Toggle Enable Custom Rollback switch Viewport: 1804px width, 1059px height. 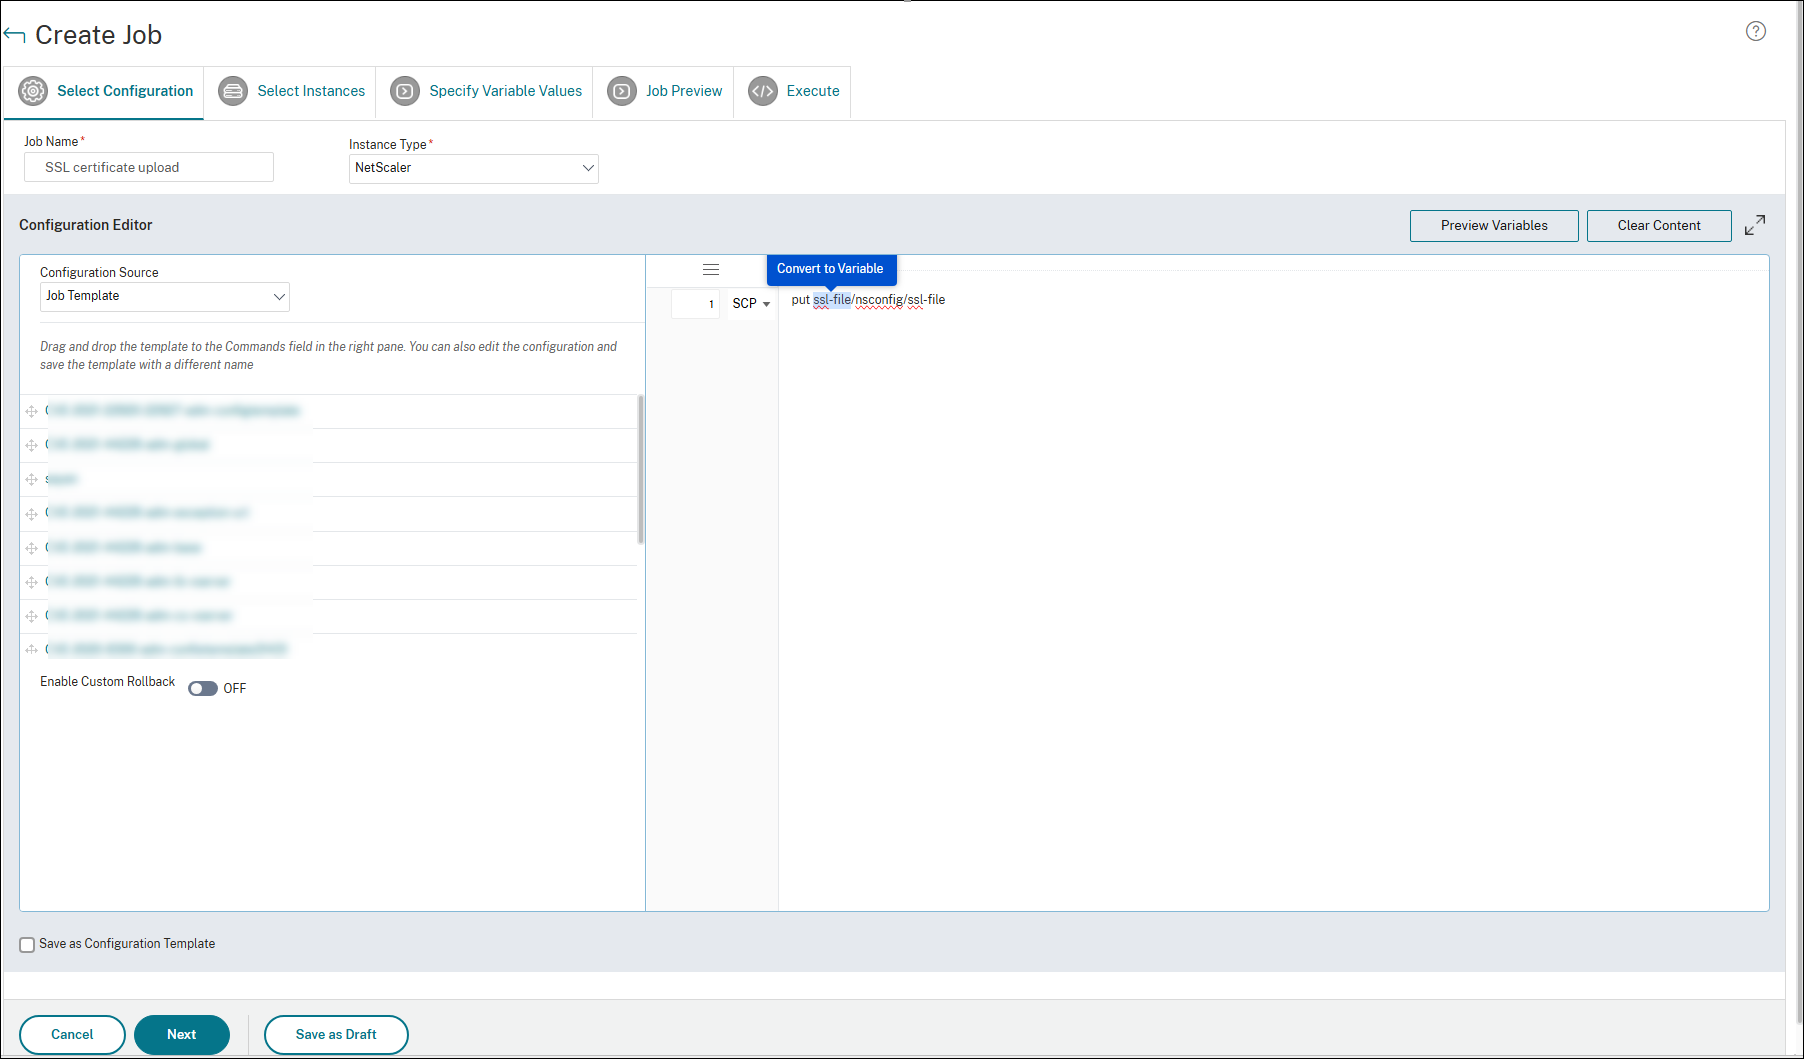pyautogui.click(x=203, y=688)
